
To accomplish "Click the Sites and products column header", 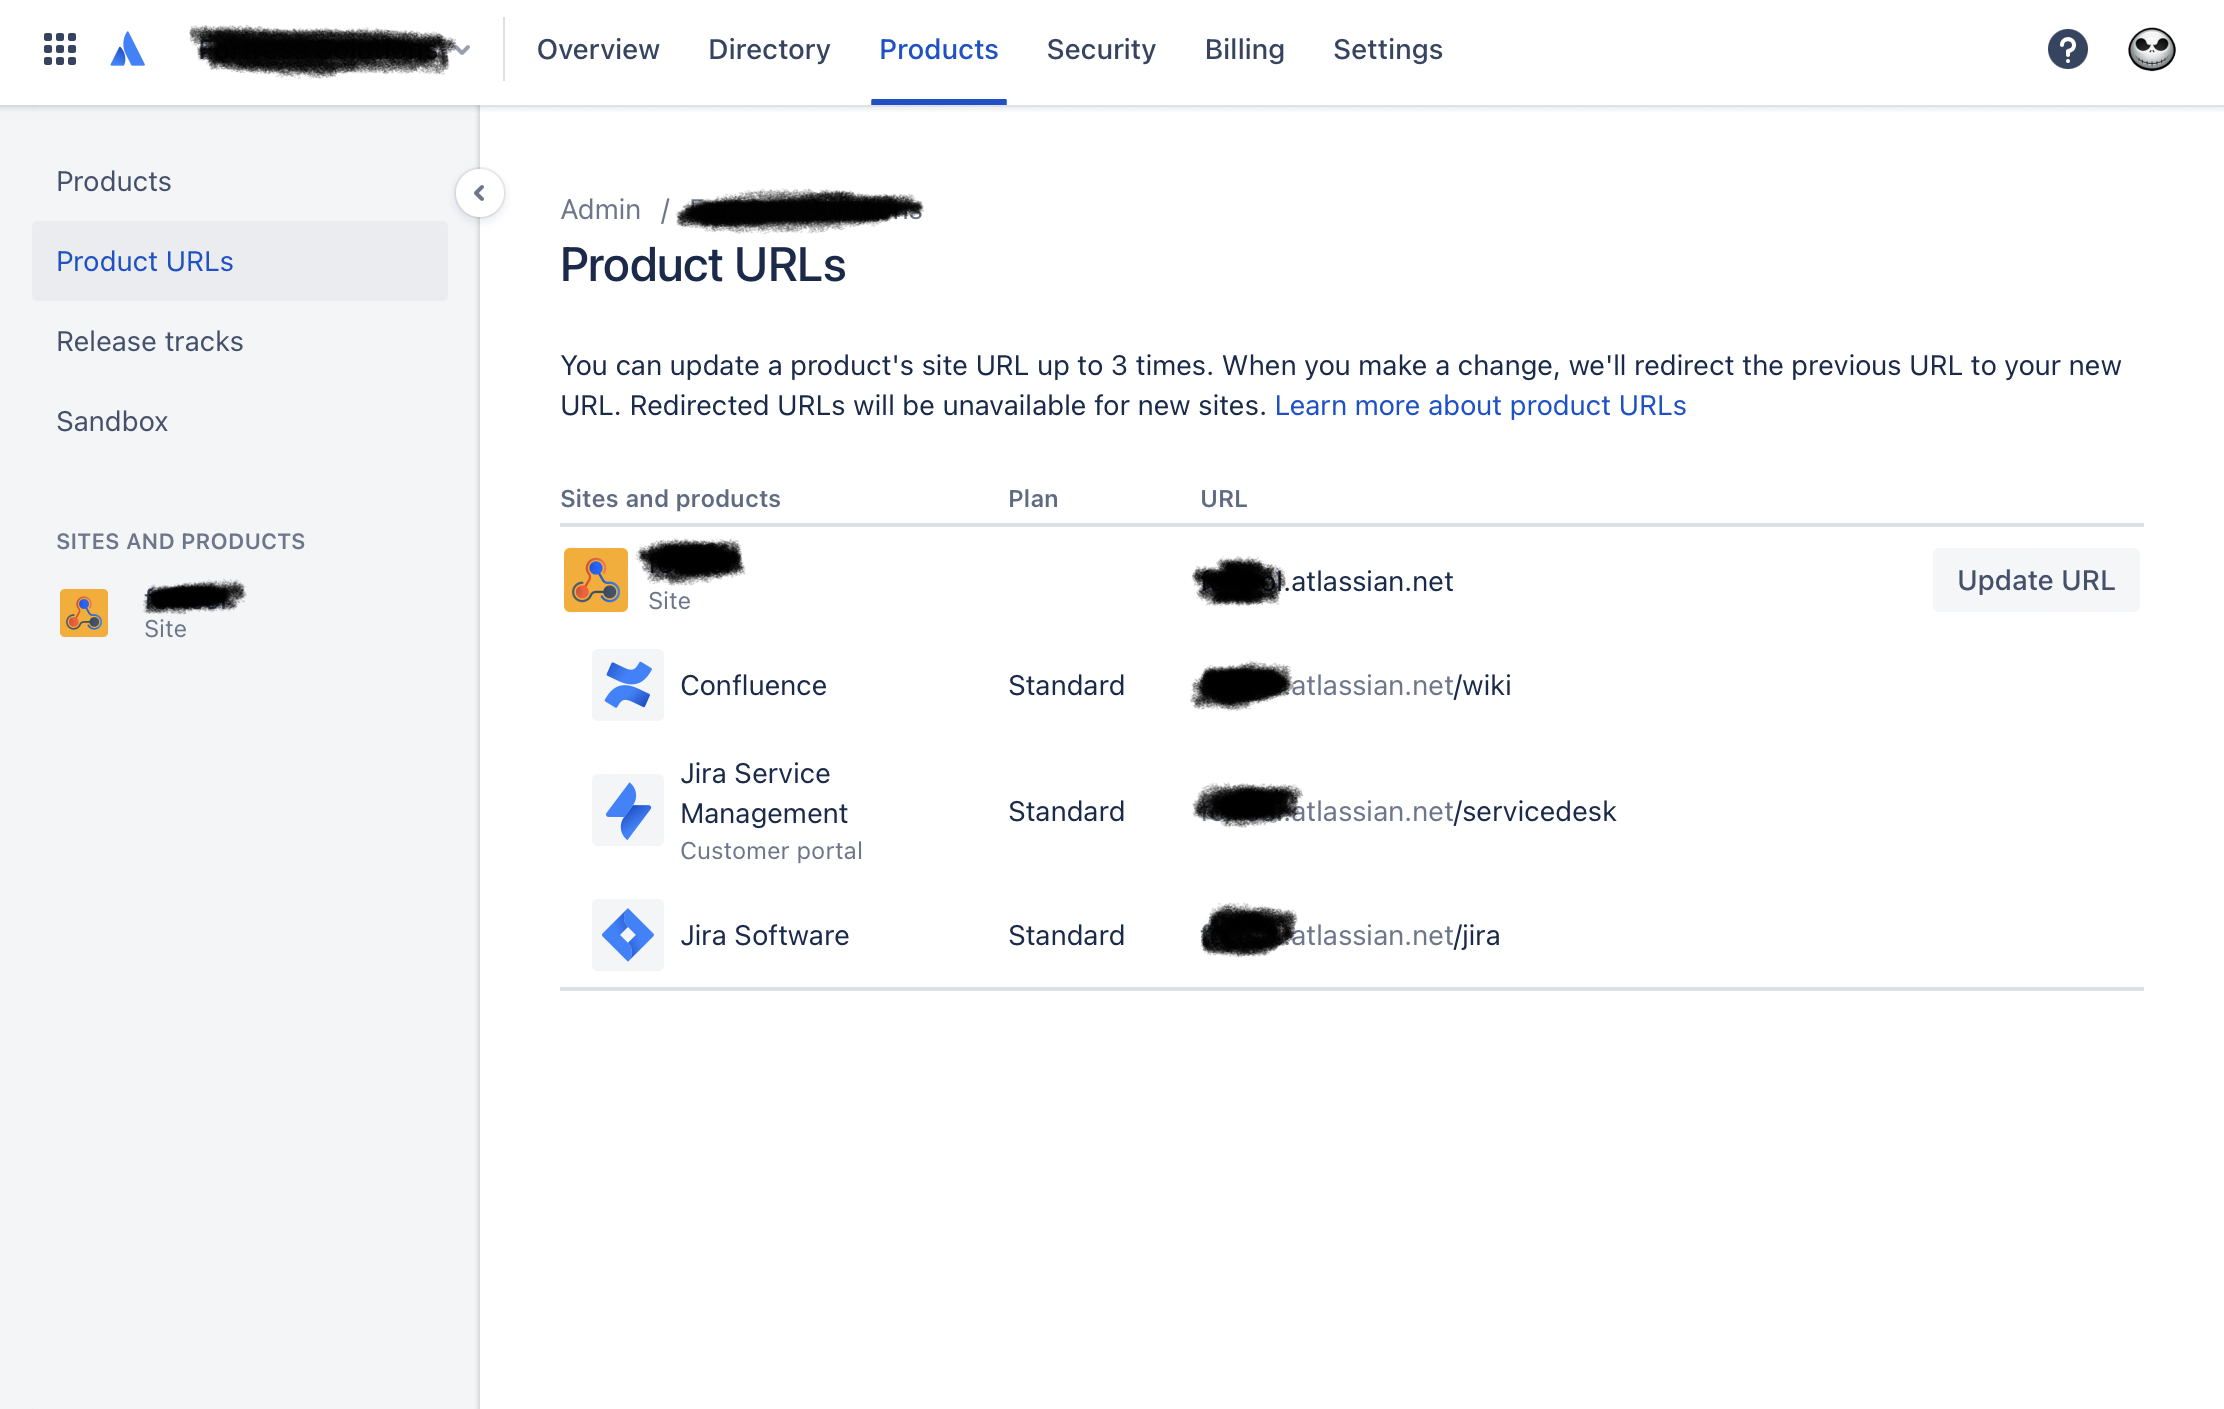I will click(670, 499).
